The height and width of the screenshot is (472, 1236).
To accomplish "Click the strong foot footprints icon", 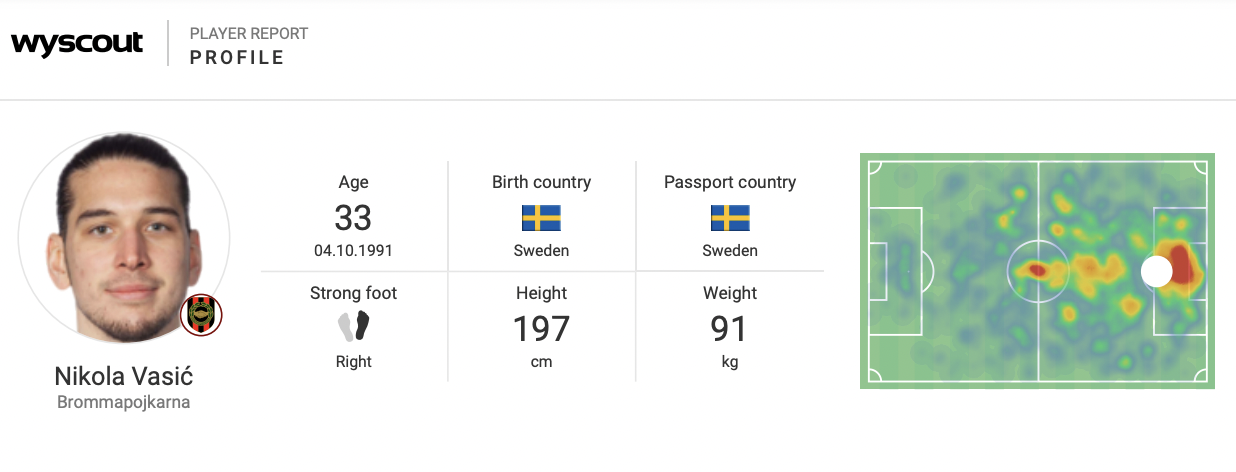I will point(353,326).
